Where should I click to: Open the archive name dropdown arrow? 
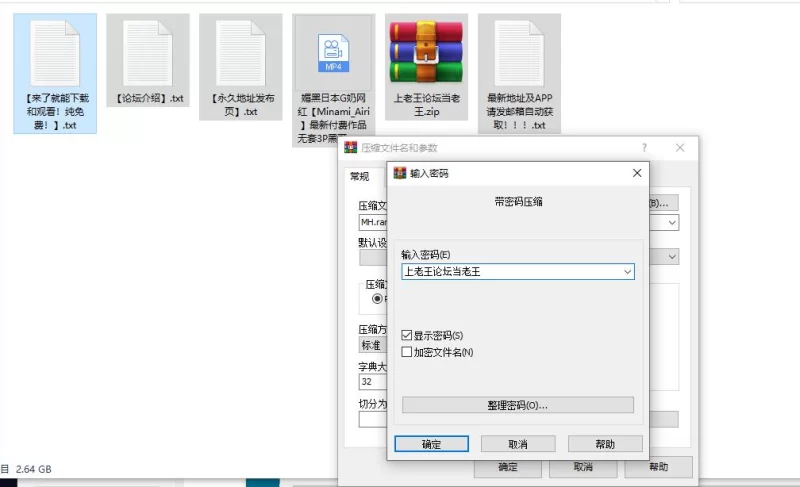[672, 222]
